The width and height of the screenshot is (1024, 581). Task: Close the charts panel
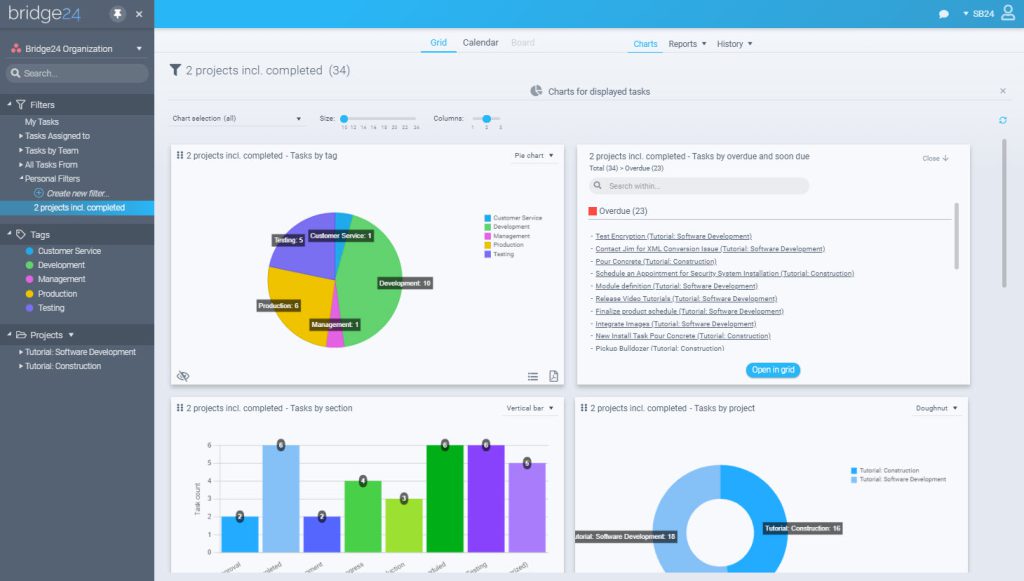tap(1002, 91)
